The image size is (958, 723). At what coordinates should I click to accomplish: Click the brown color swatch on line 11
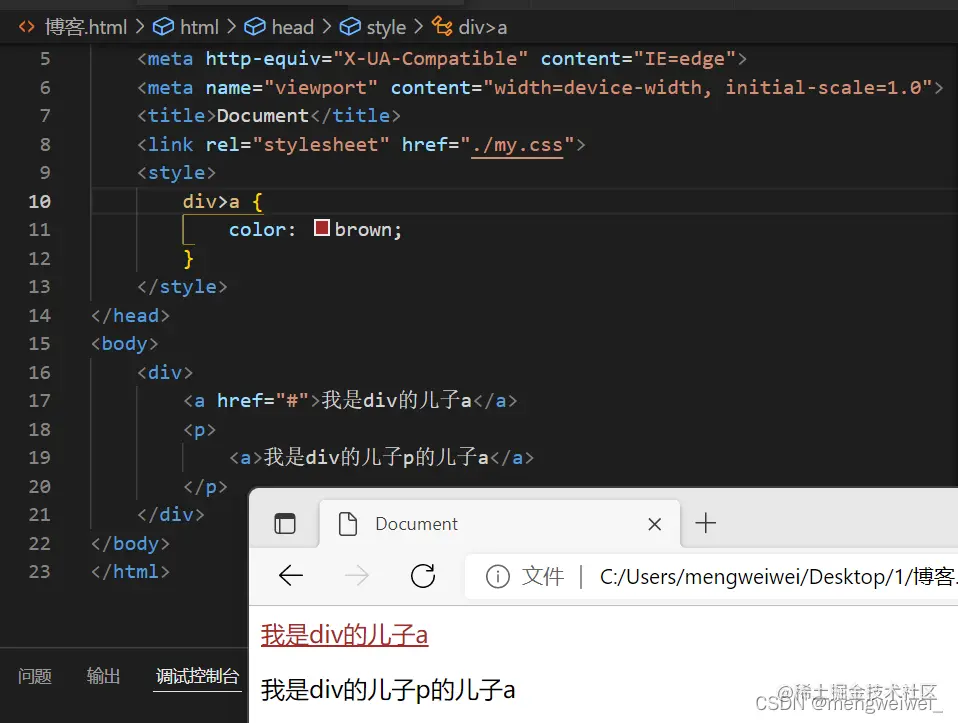[x=321, y=228]
